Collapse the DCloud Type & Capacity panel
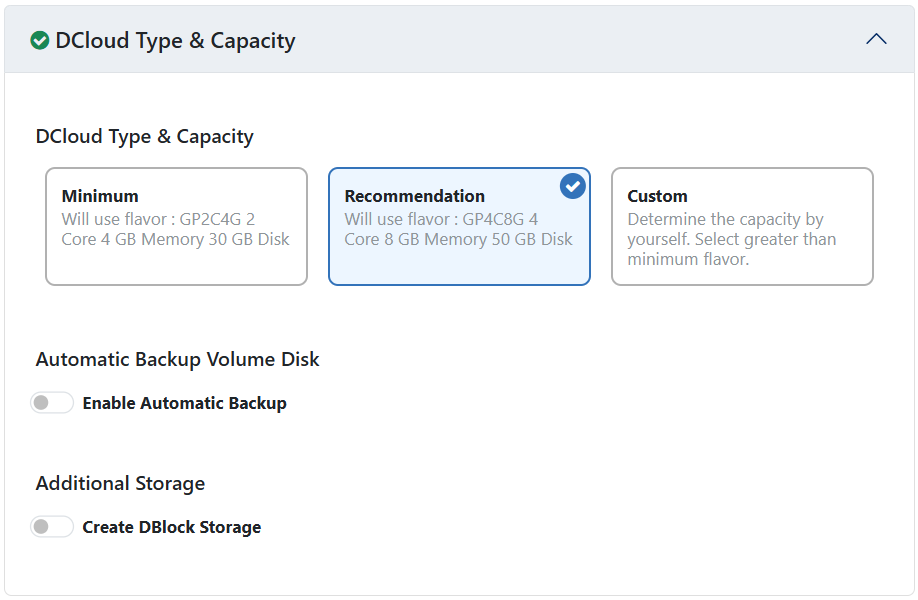This screenshot has width=918, height=600. (876, 40)
